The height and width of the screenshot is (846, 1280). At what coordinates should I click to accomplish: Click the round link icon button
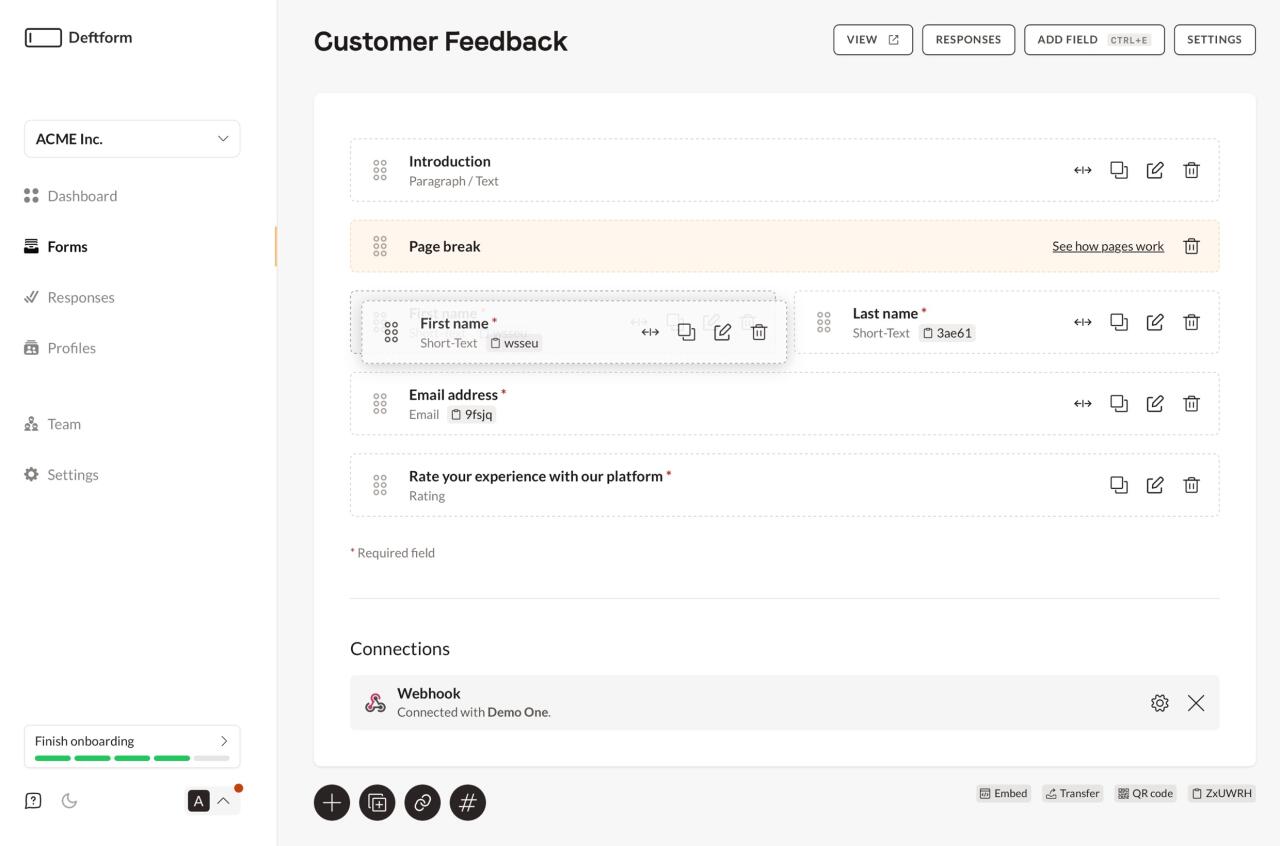click(422, 802)
